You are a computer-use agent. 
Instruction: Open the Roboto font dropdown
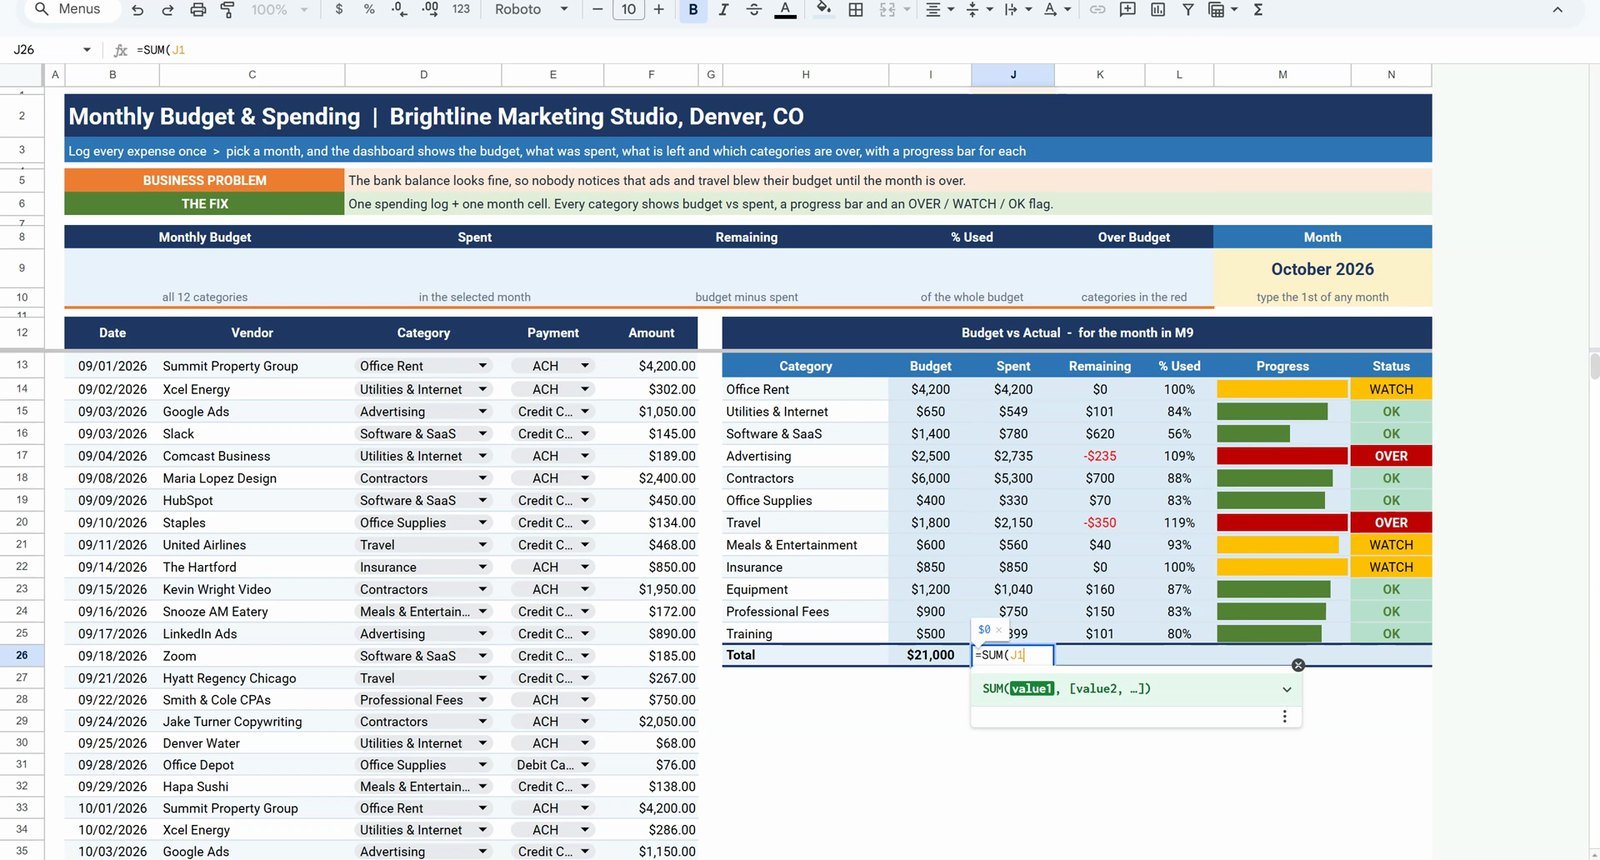pos(532,10)
